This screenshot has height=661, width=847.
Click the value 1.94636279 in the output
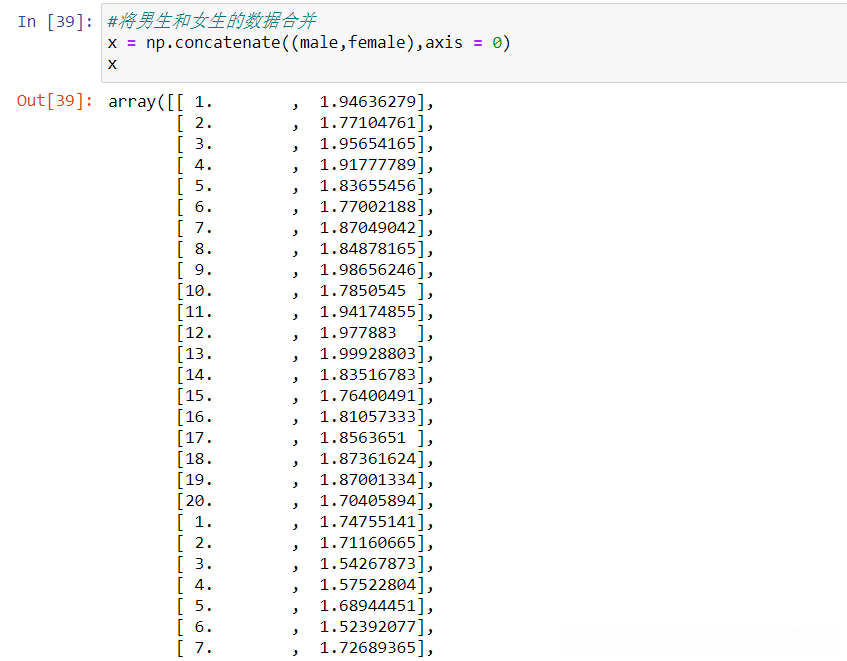(368, 102)
